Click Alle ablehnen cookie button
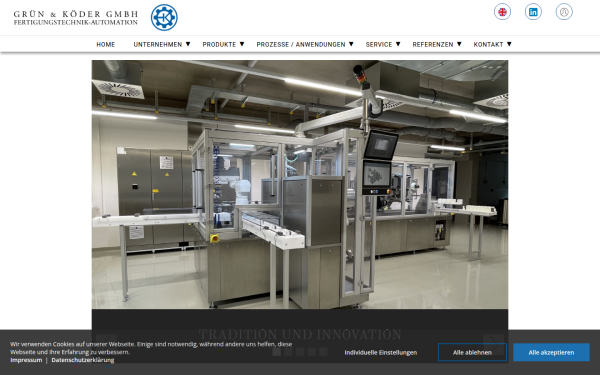This screenshot has width=600, height=375. (472, 352)
